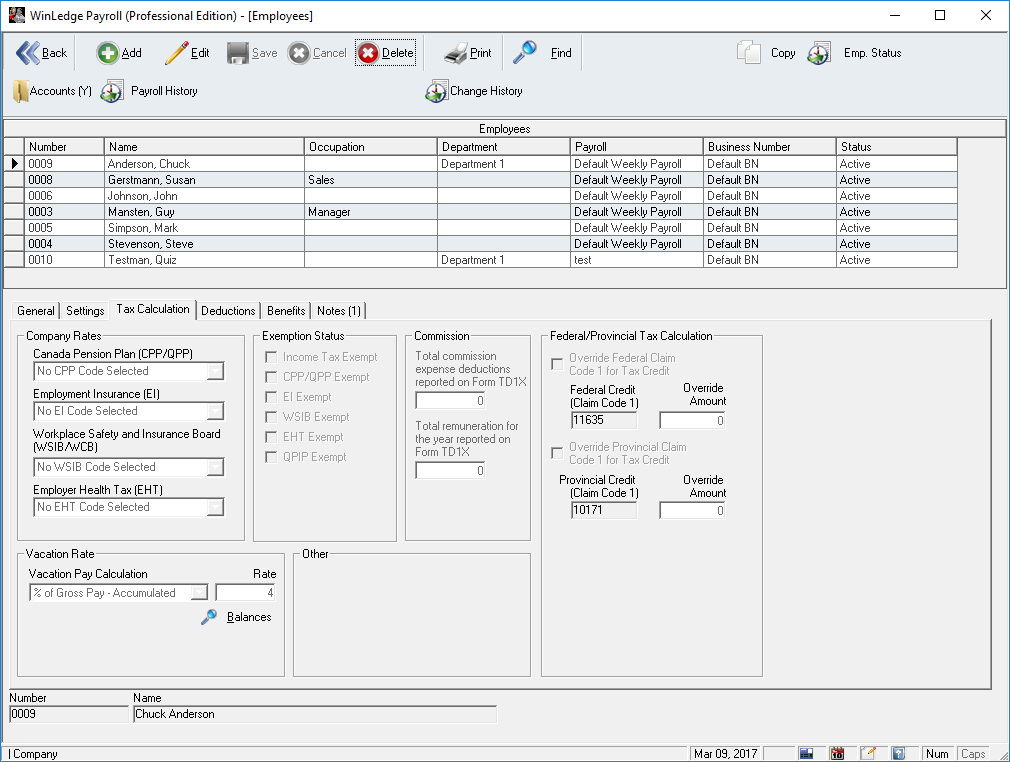Switch to the Deductions tab

click(228, 311)
